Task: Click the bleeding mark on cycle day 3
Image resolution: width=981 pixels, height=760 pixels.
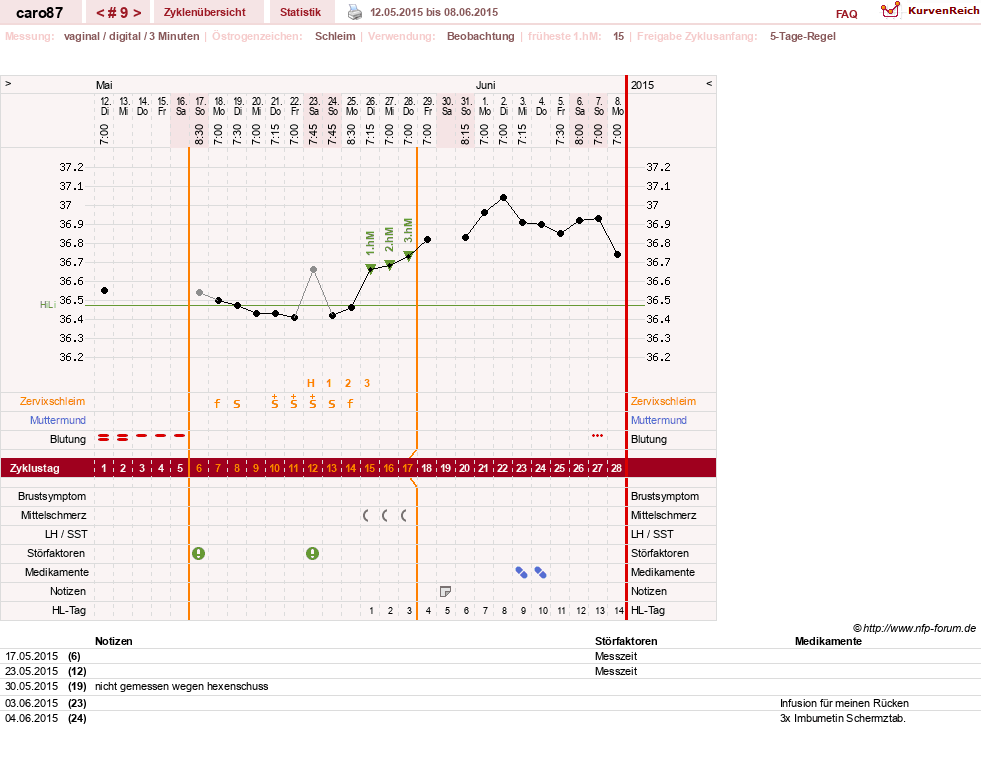Action: [142, 435]
